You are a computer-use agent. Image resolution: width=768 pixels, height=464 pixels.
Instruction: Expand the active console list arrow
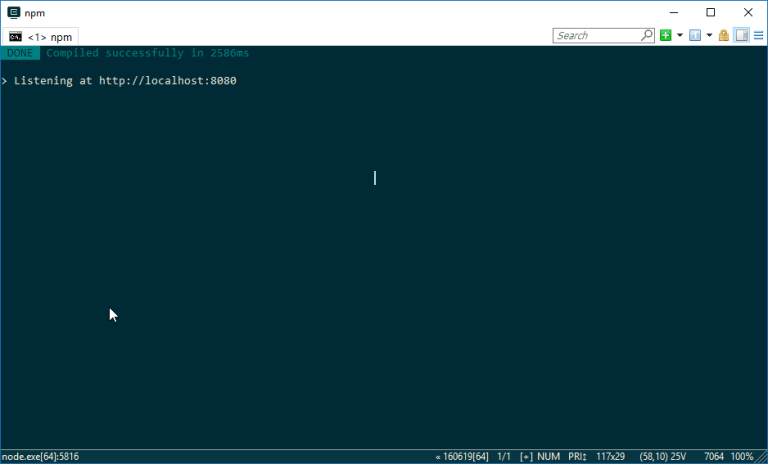click(709, 35)
